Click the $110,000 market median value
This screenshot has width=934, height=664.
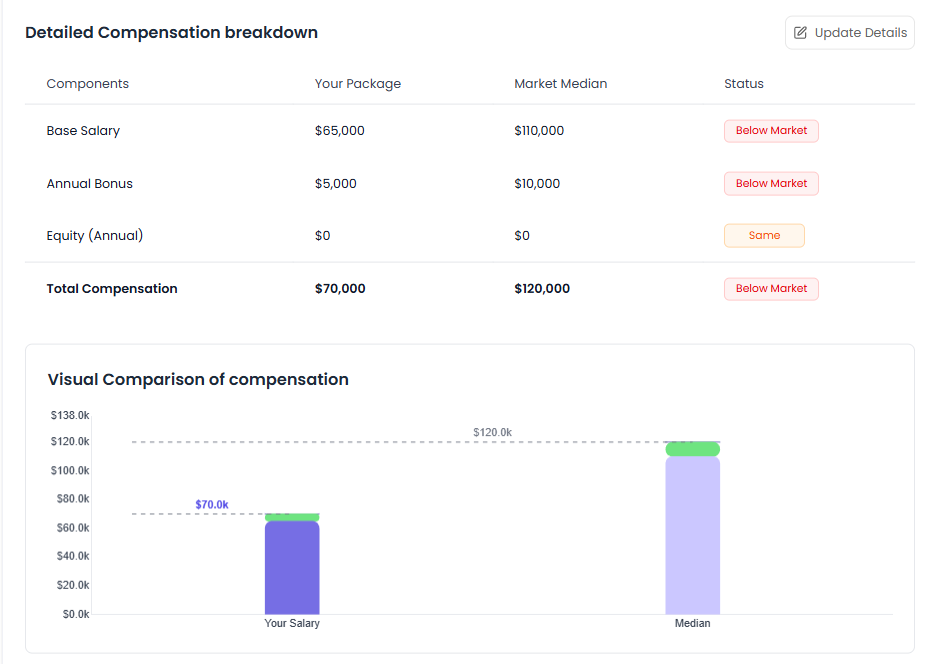click(539, 131)
